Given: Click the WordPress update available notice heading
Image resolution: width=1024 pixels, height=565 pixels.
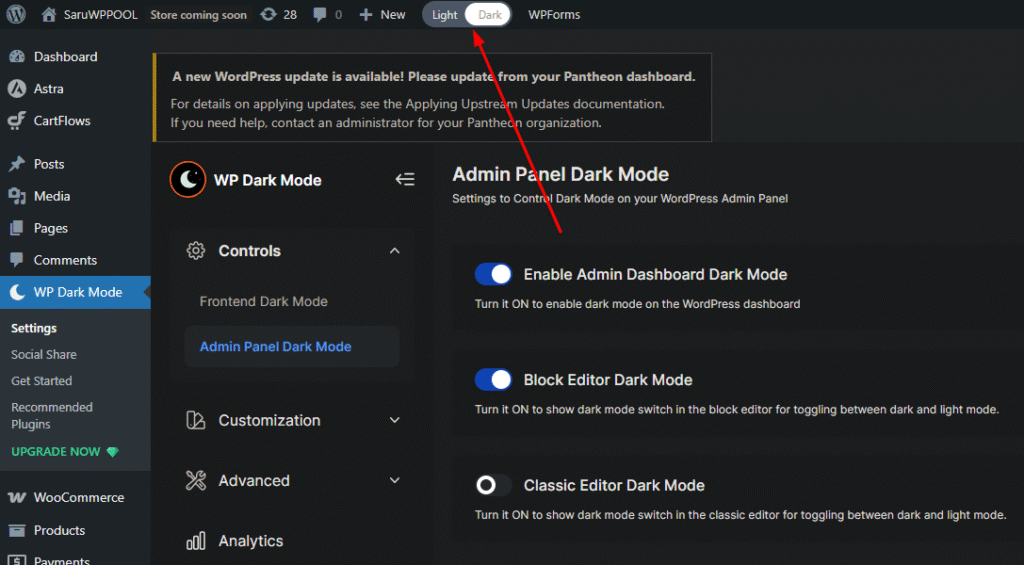Looking at the screenshot, I should coord(434,76).
